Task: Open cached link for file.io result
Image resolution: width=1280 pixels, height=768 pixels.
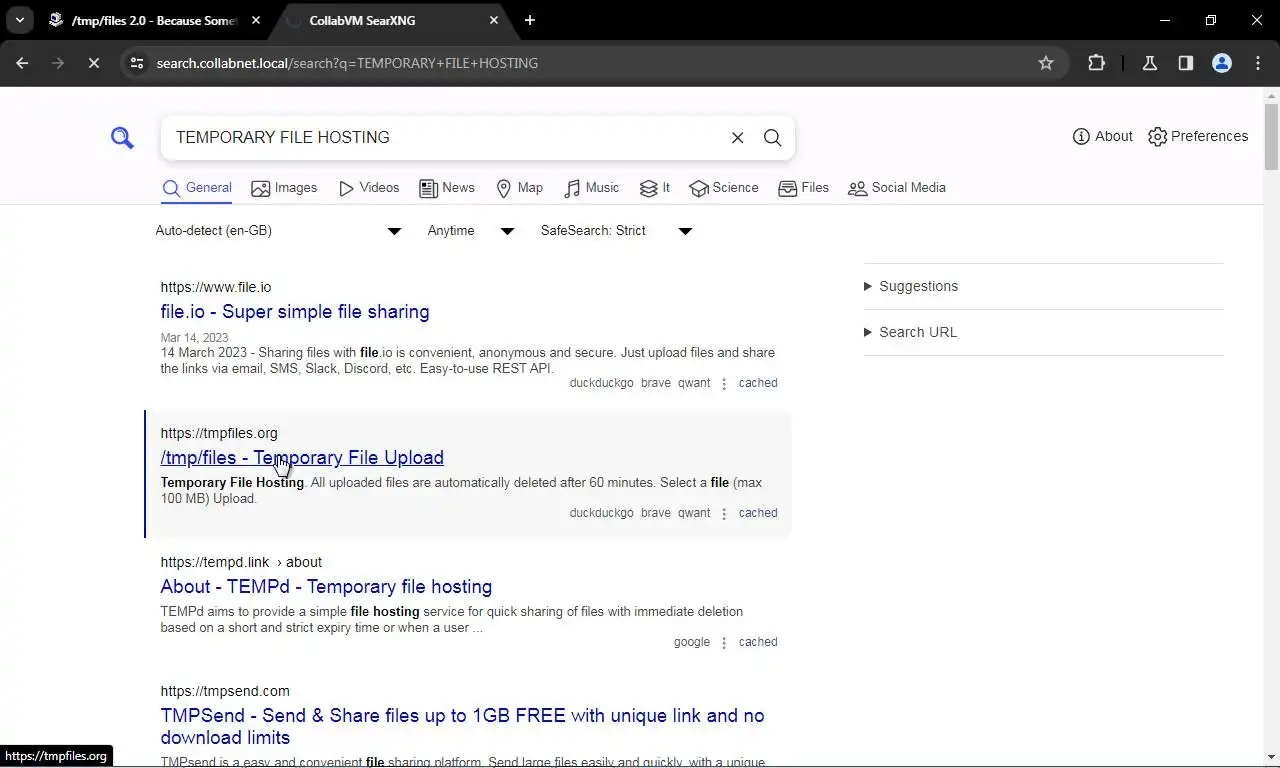Action: point(758,383)
